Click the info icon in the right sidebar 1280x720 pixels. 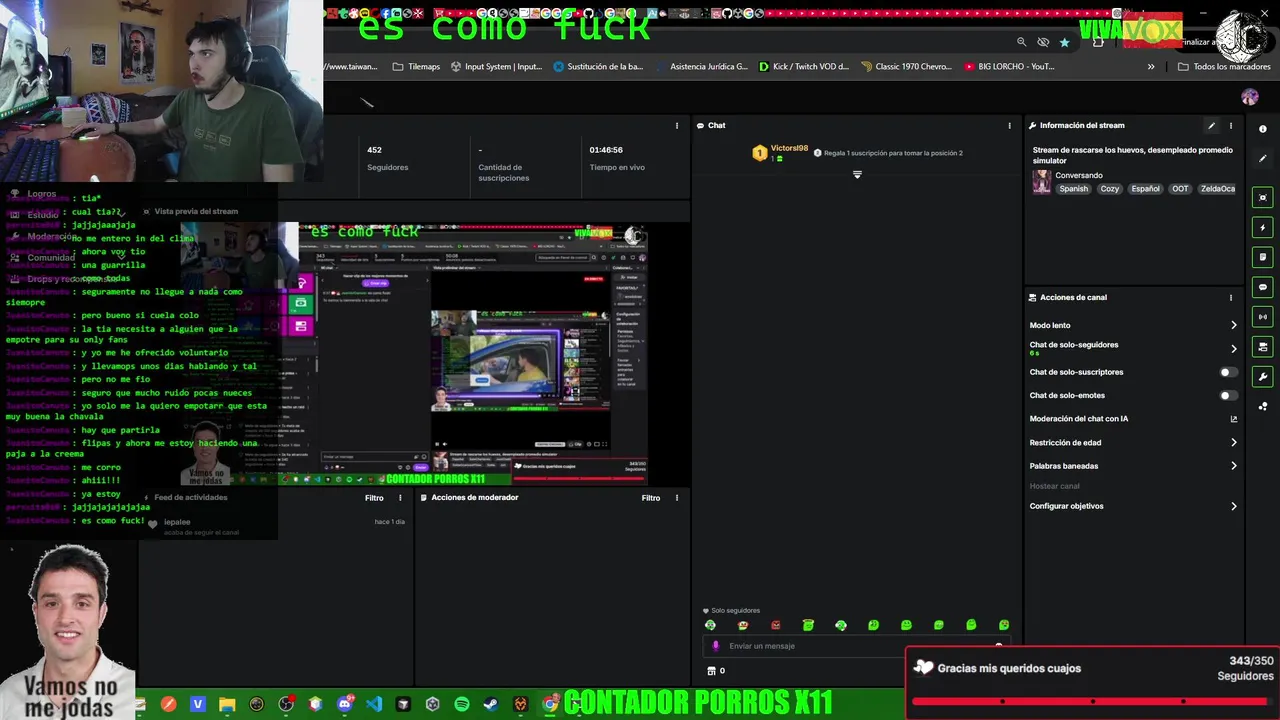(x=1263, y=129)
